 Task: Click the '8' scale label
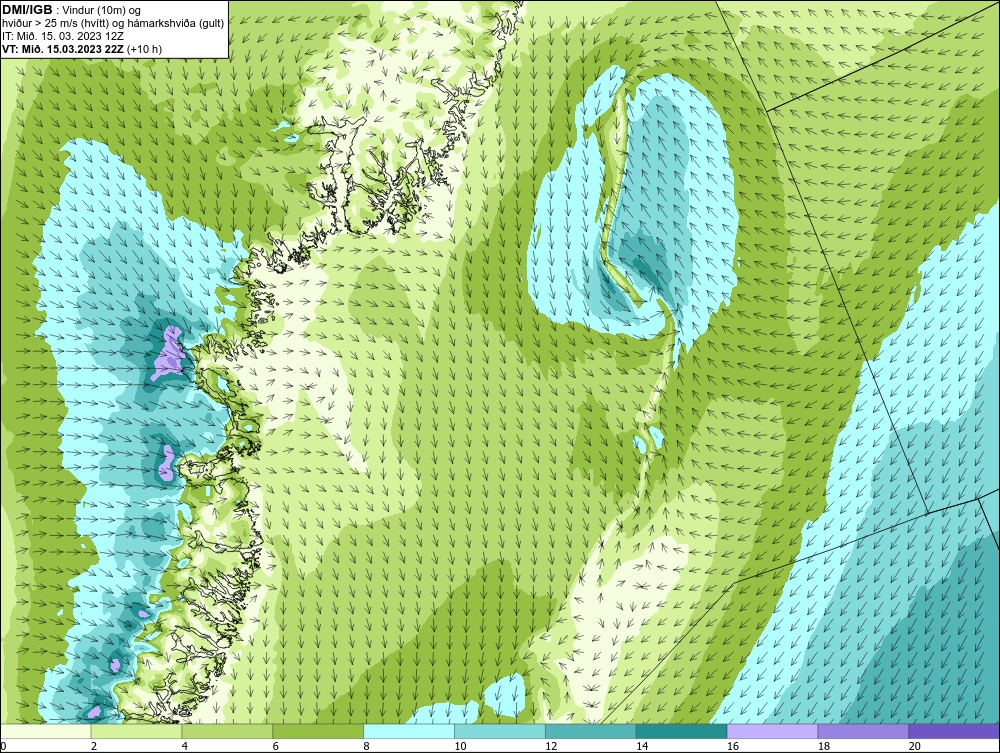tap(366, 746)
